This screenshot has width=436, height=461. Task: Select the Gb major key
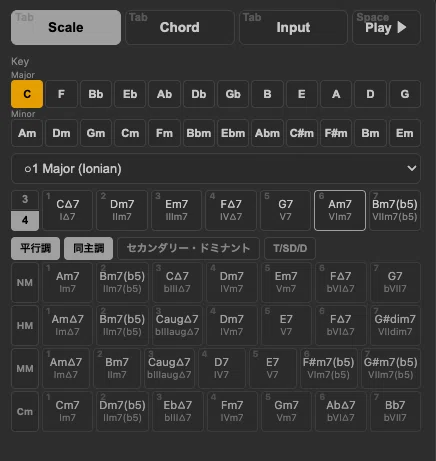[x=233, y=94]
